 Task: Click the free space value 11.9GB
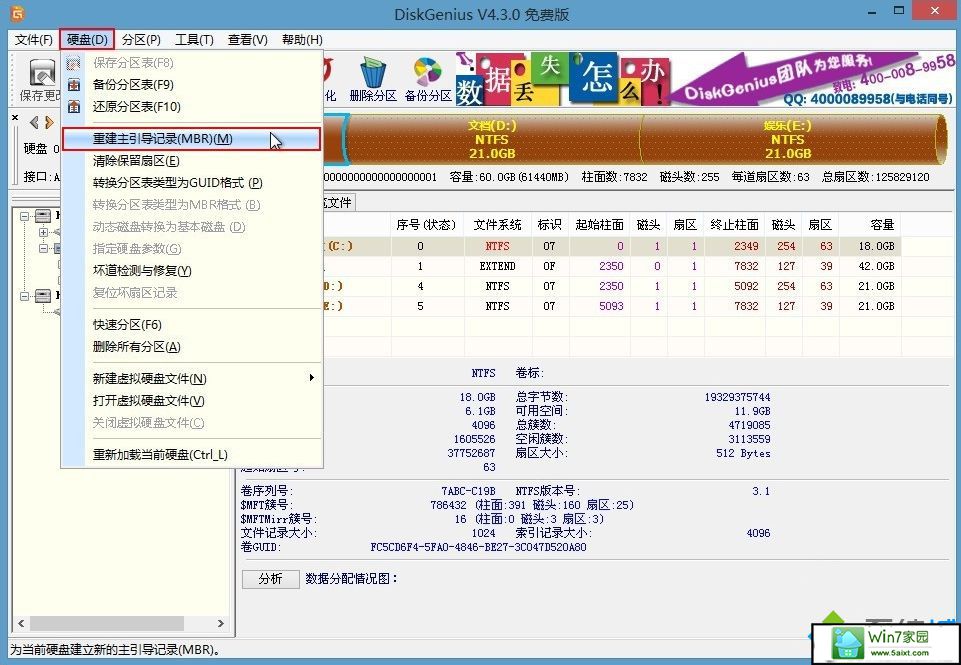pyautogui.click(x=752, y=411)
